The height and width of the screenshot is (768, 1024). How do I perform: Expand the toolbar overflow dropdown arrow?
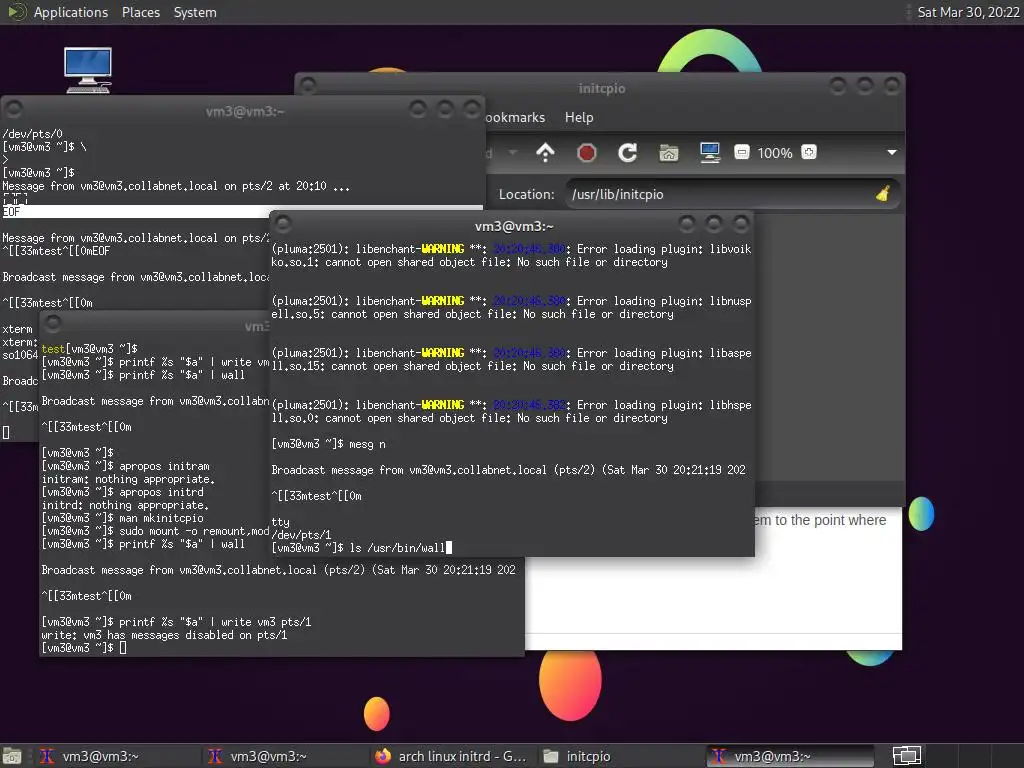[891, 153]
